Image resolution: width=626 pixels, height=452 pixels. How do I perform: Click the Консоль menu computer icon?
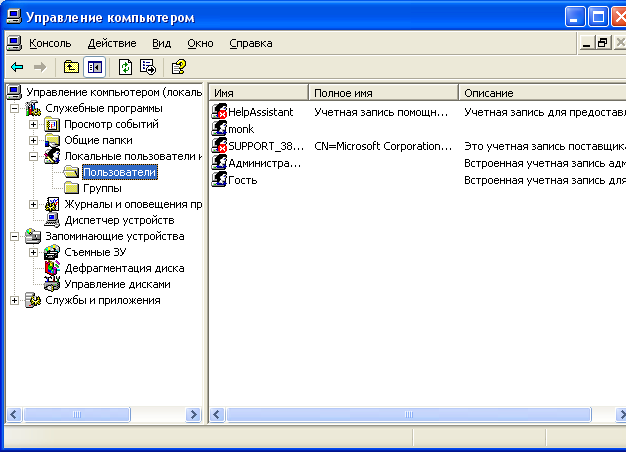(14, 43)
